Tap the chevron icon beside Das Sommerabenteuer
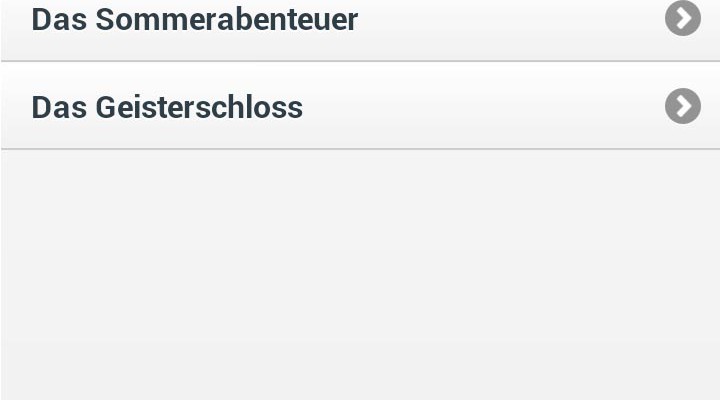The image size is (720, 400). point(683,18)
